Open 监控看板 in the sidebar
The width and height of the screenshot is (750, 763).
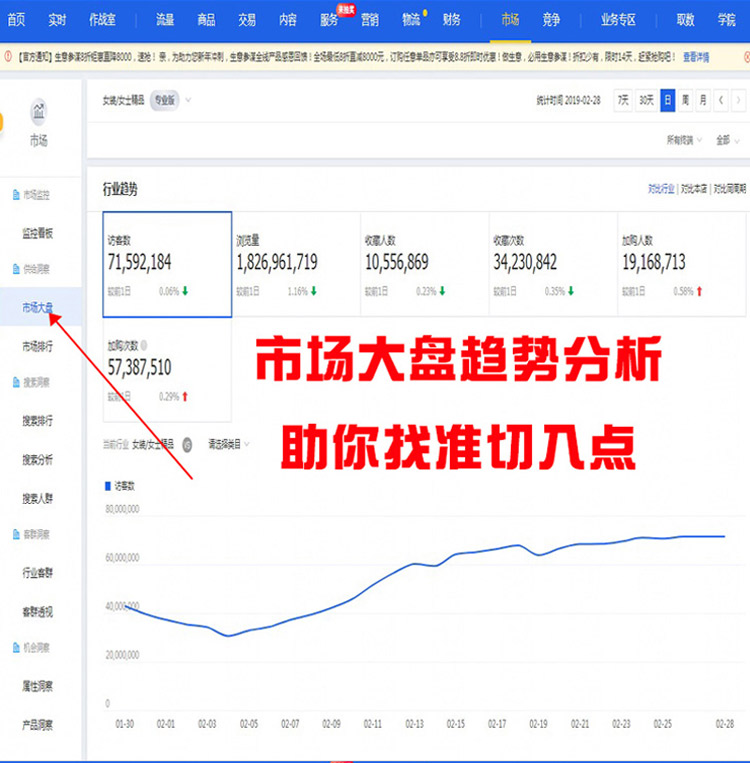37,233
